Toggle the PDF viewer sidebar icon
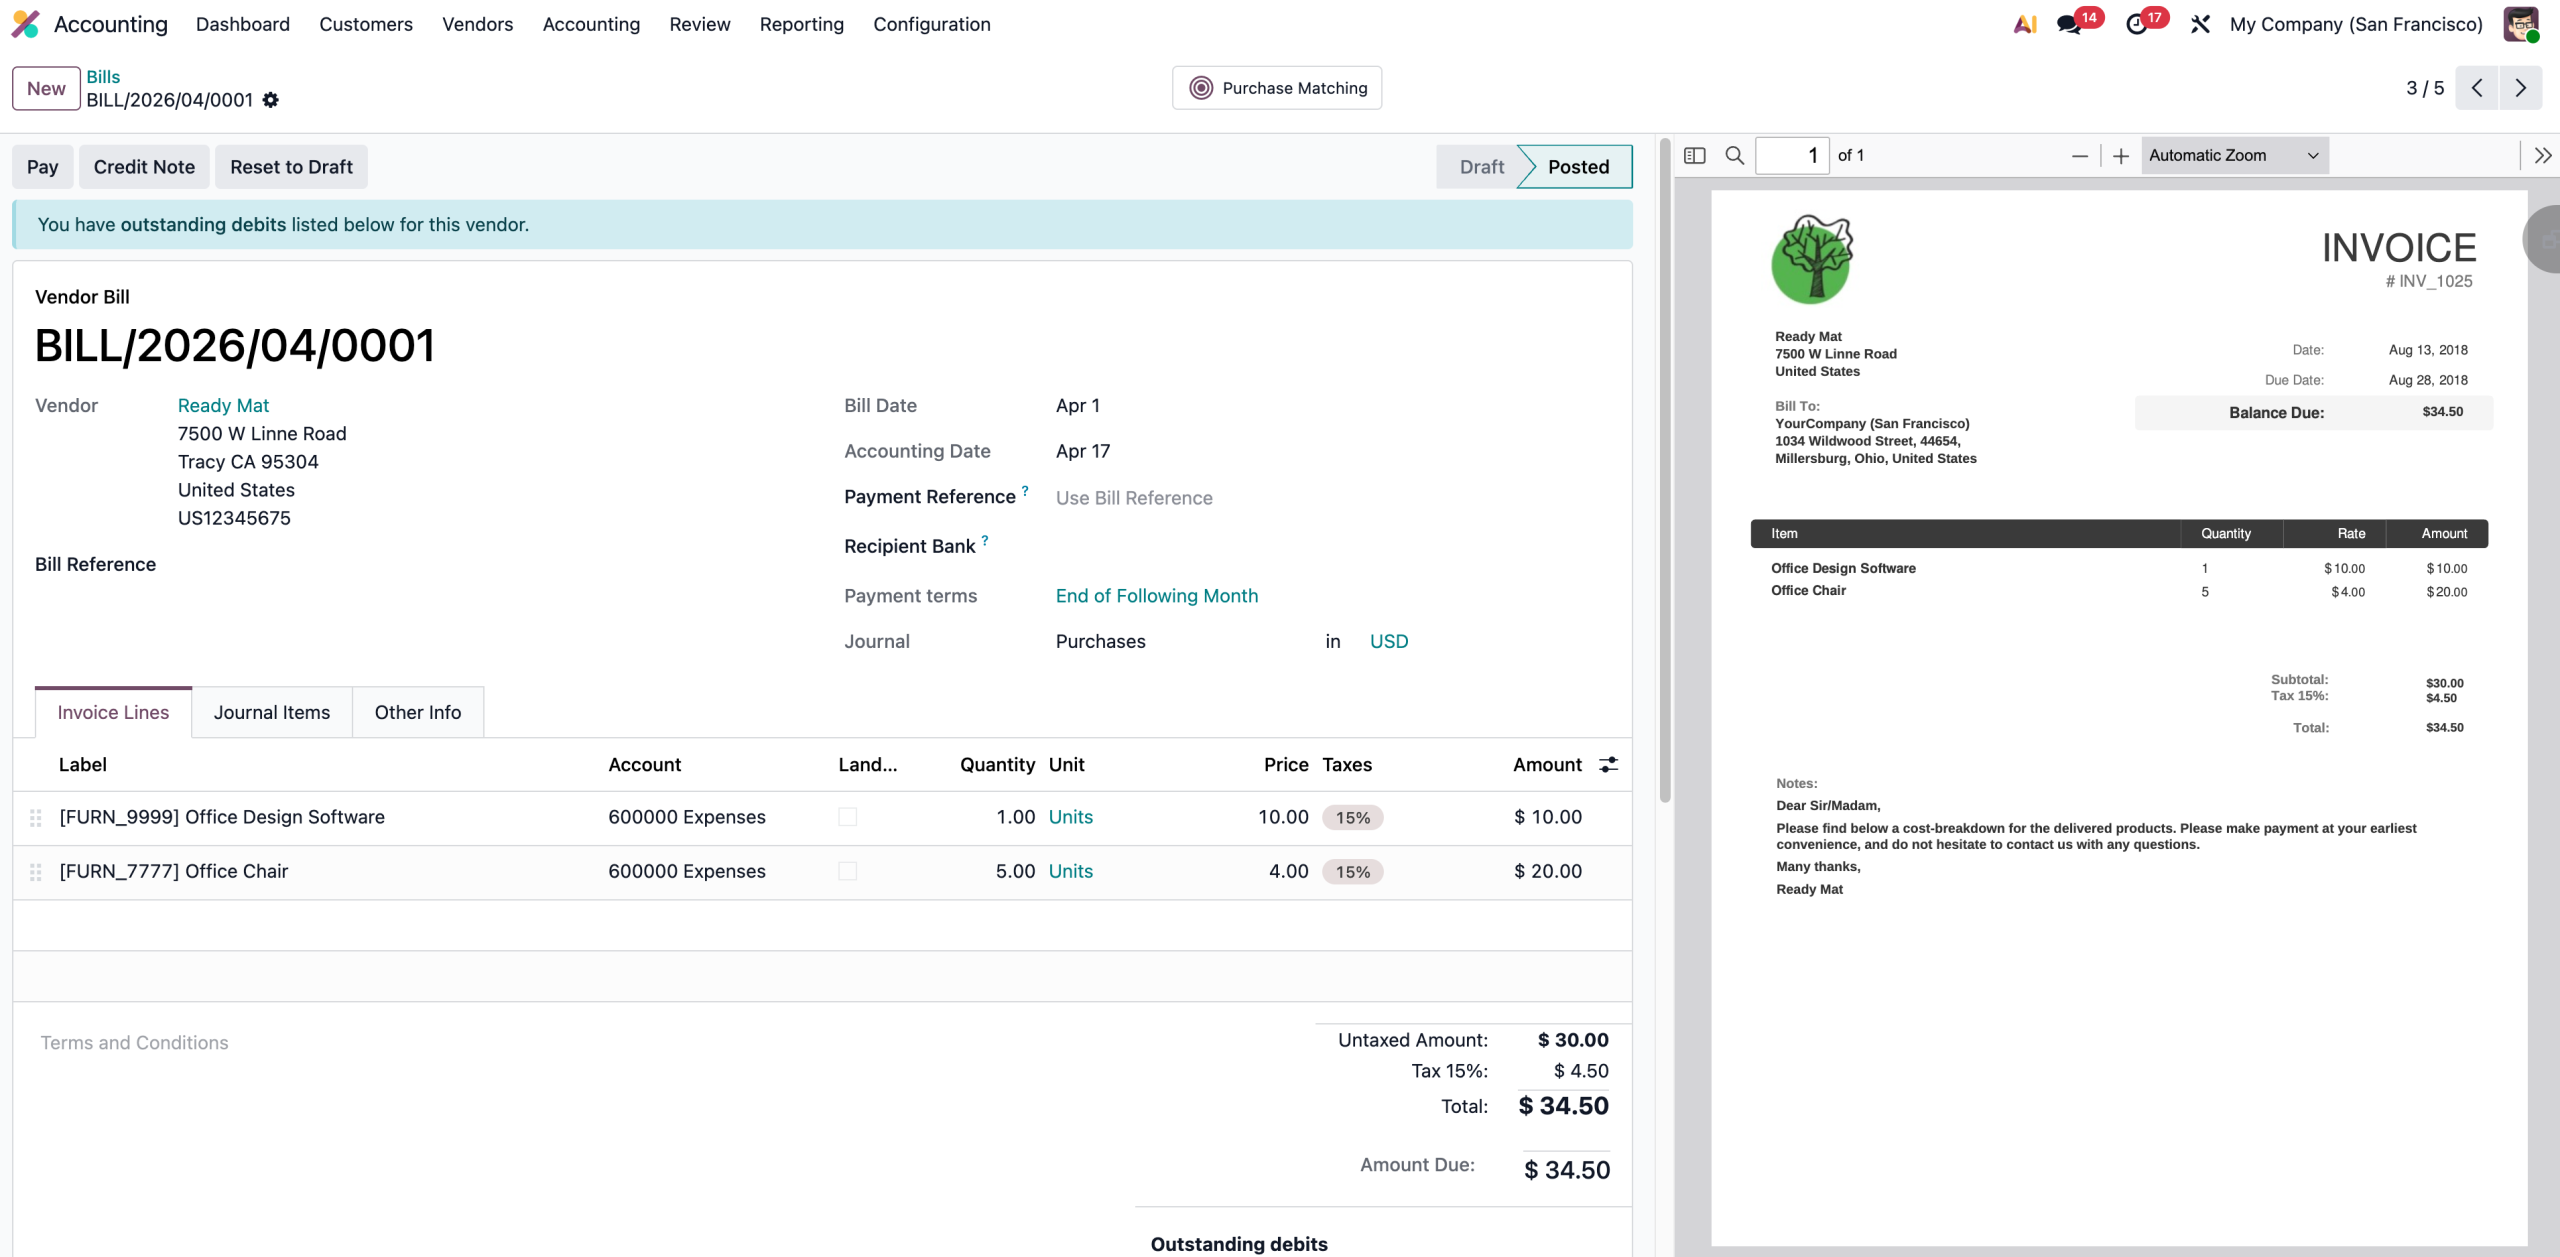 1695,155
